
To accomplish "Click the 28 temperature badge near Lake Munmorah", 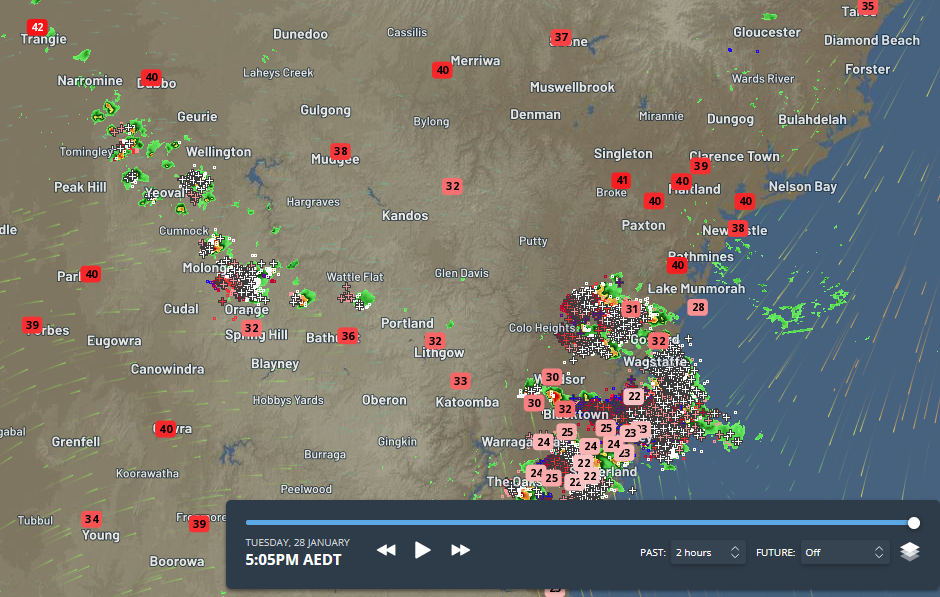I will pos(698,307).
